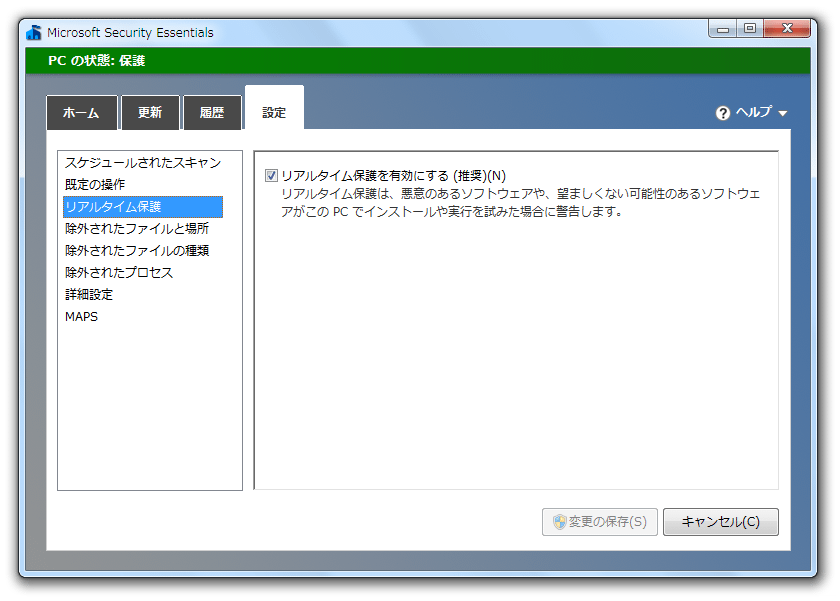
Task: Select 除外されたファイルと場所 in settings list
Action: (x=143, y=229)
